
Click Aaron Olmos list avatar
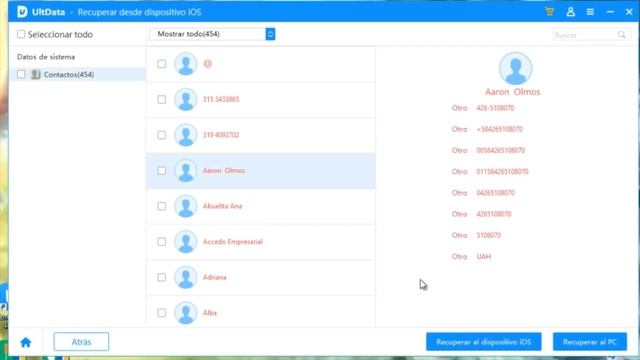pyautogui.click(x=186, y=171)
